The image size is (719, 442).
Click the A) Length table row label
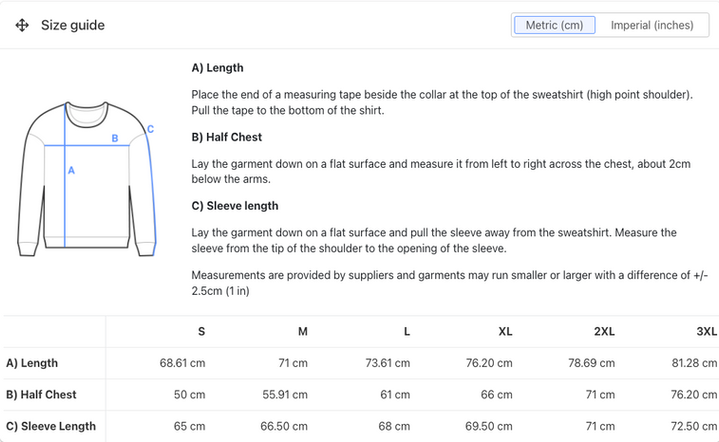32,363
